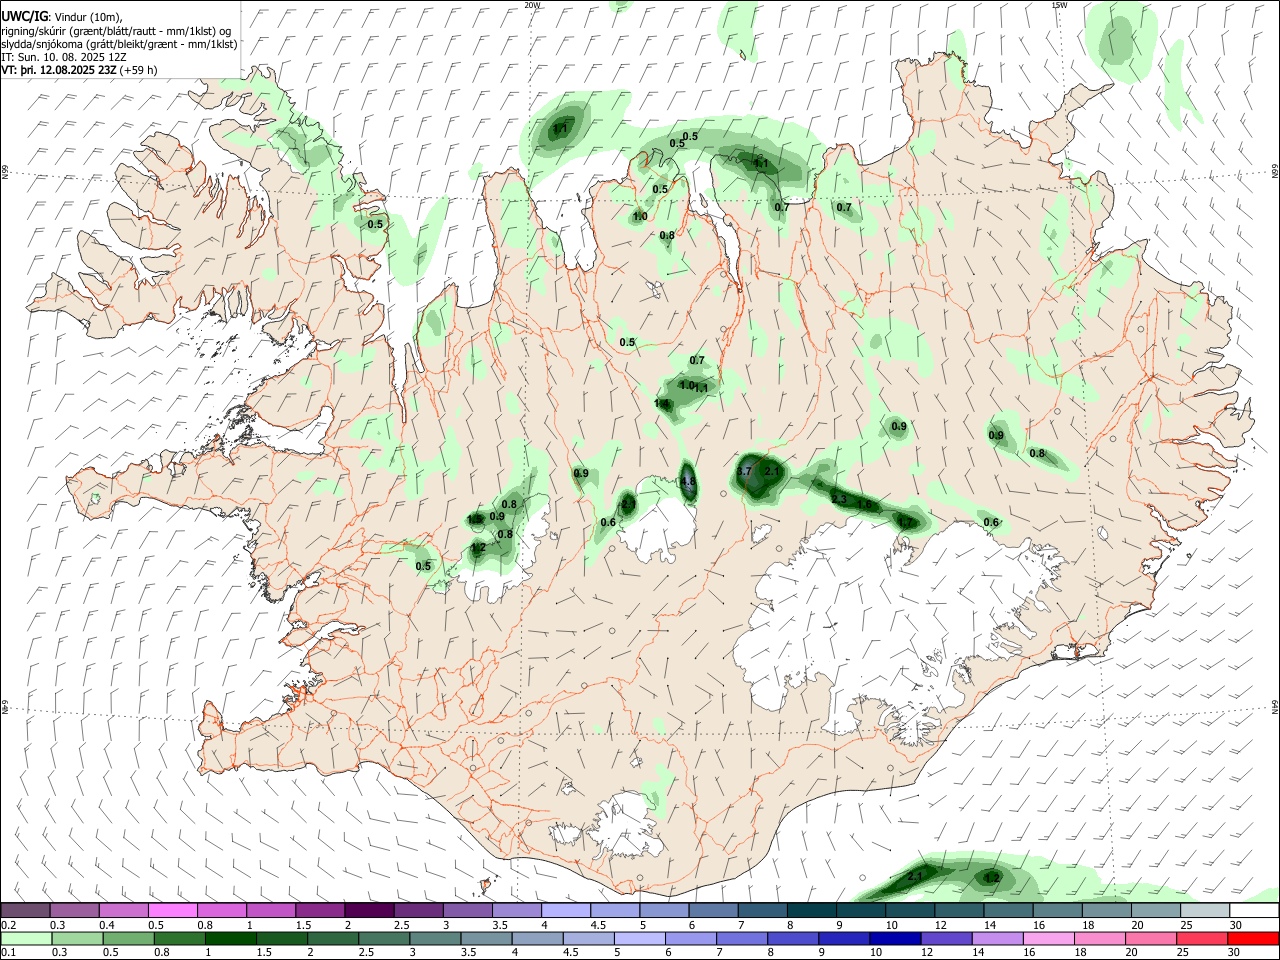
Task: Click the 2.1 value beside the 3.7 value
Action: coord(771,471)
